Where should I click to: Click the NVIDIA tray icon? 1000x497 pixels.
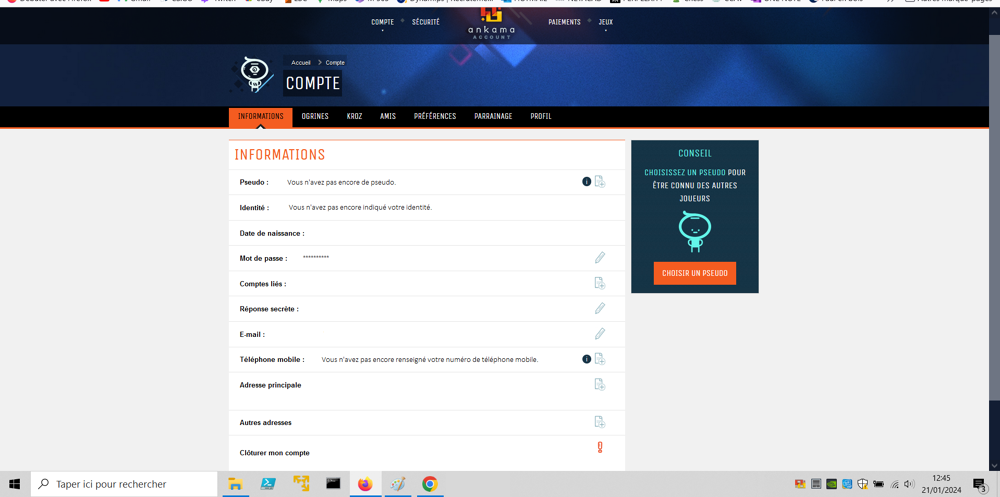(832, 484)
